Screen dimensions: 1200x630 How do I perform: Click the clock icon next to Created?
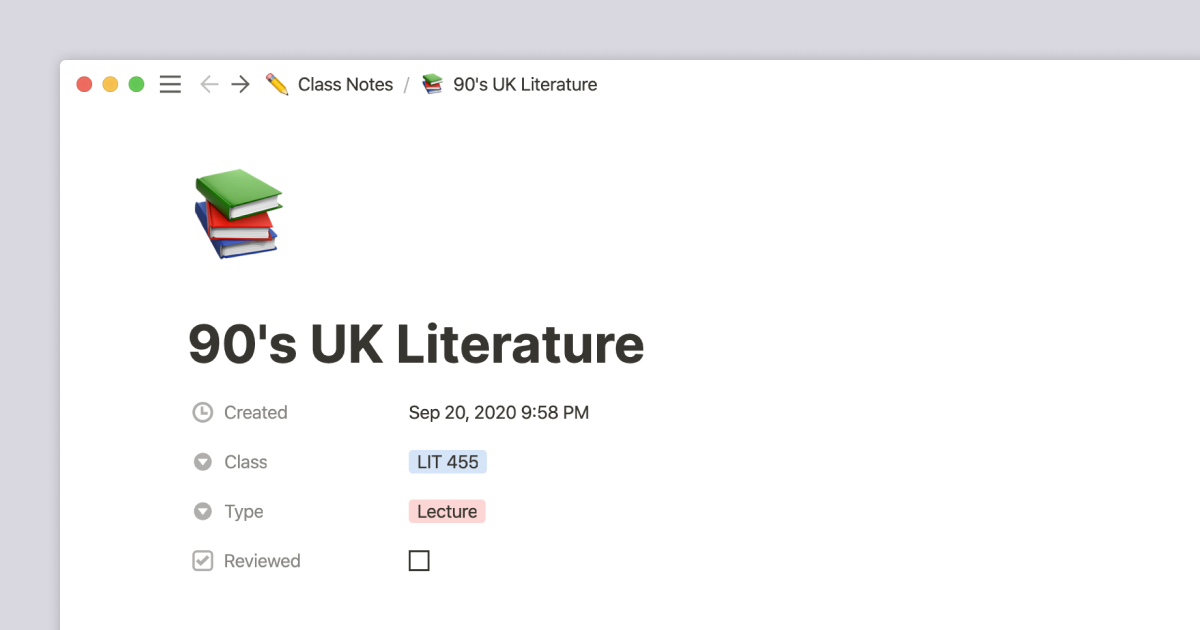point(202,412)
